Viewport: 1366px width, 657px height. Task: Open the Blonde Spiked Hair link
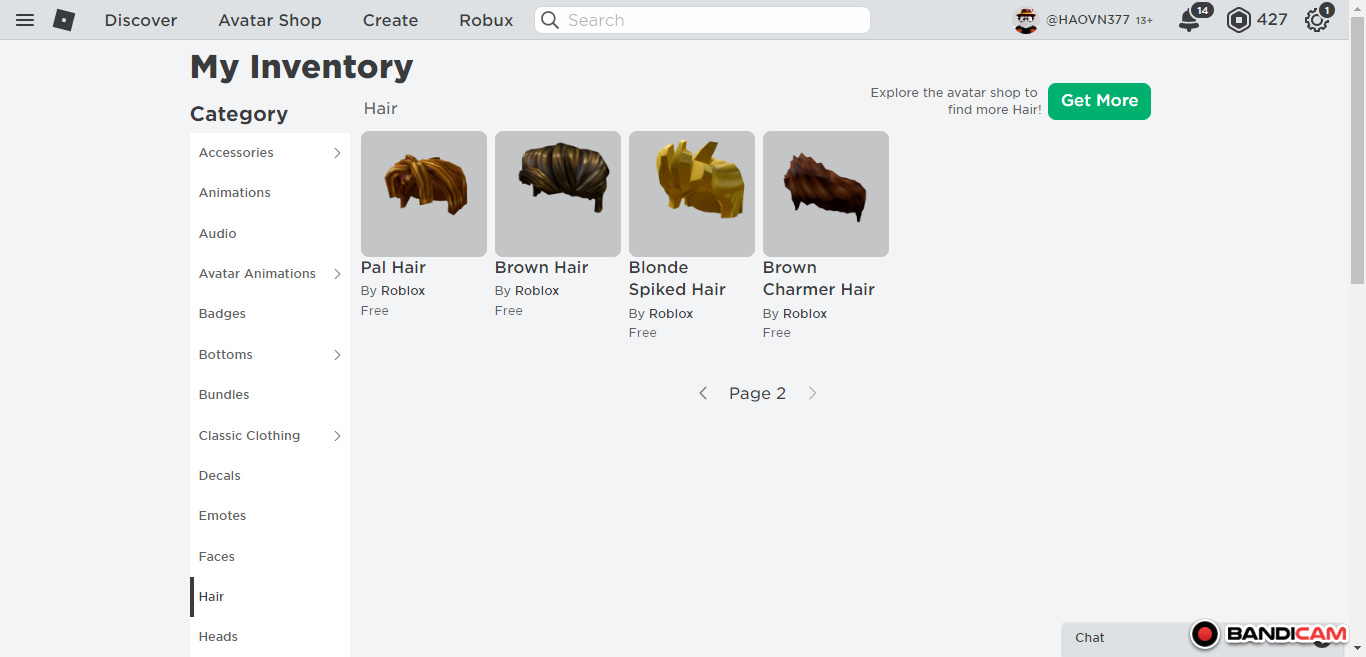[677, 279]
